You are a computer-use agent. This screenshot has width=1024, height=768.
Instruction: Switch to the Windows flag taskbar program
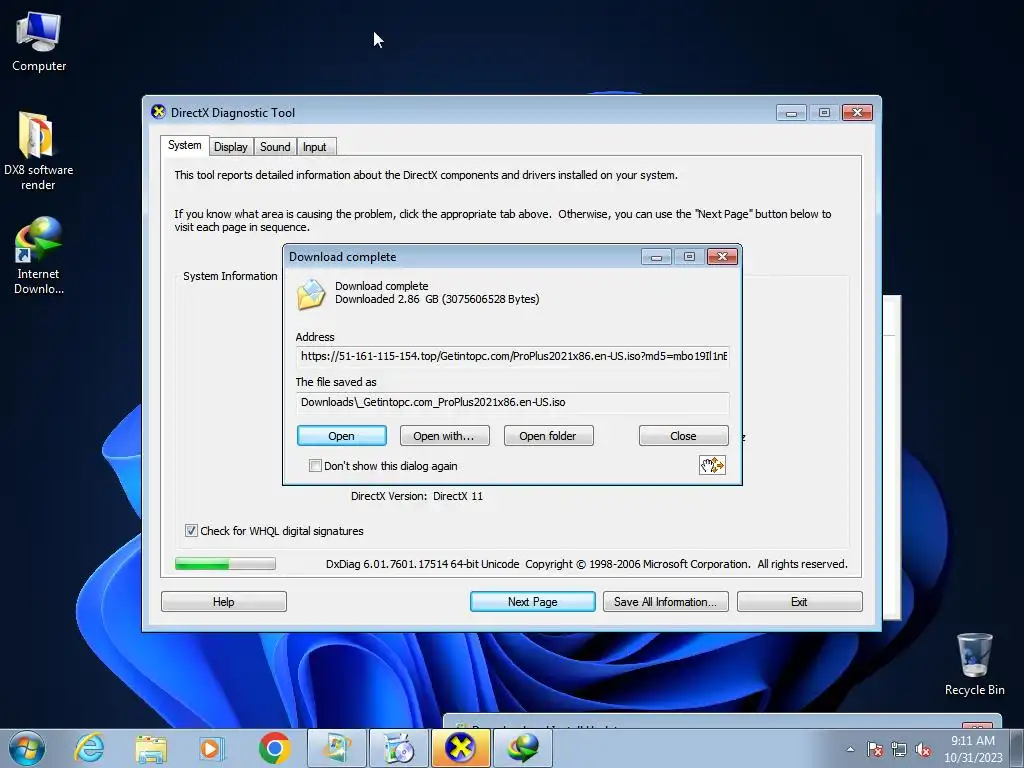pos(336,748)
